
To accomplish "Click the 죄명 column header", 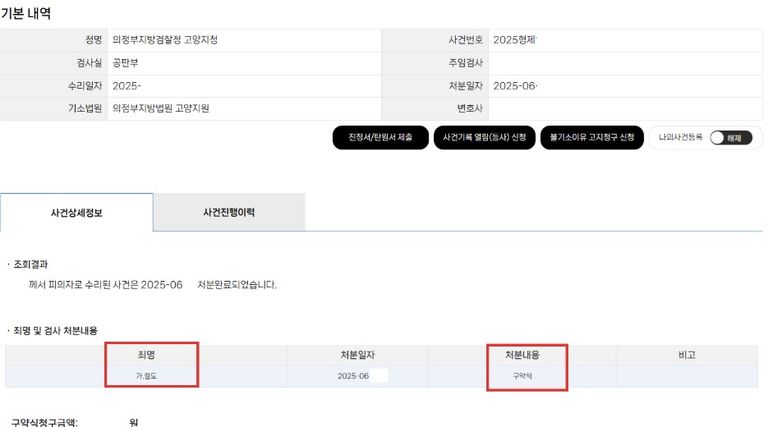I will (146, 354).
